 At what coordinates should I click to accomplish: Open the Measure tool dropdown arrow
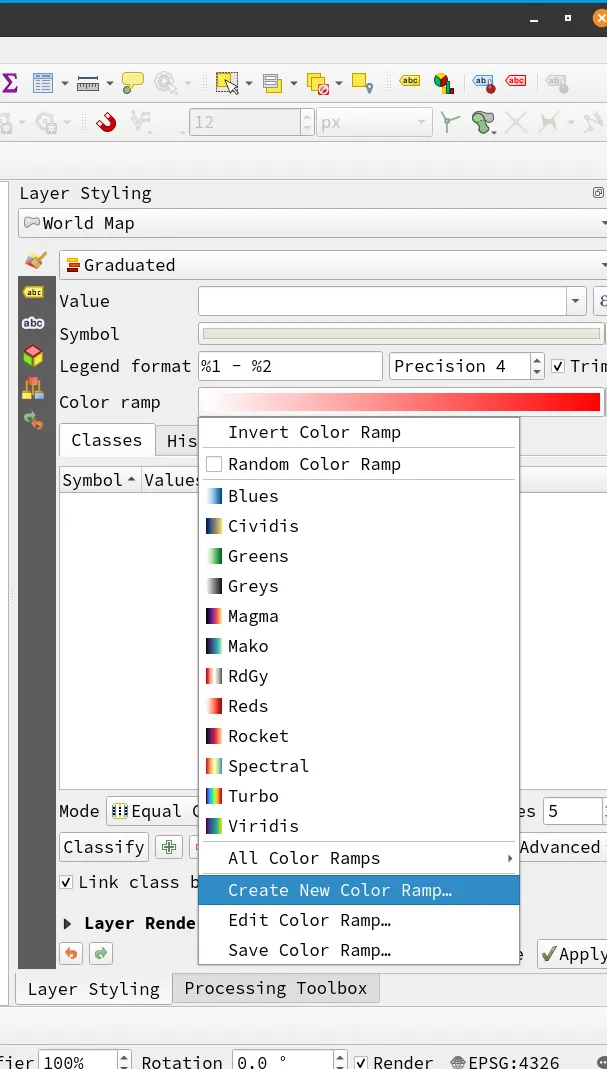[x=110, y=83]
